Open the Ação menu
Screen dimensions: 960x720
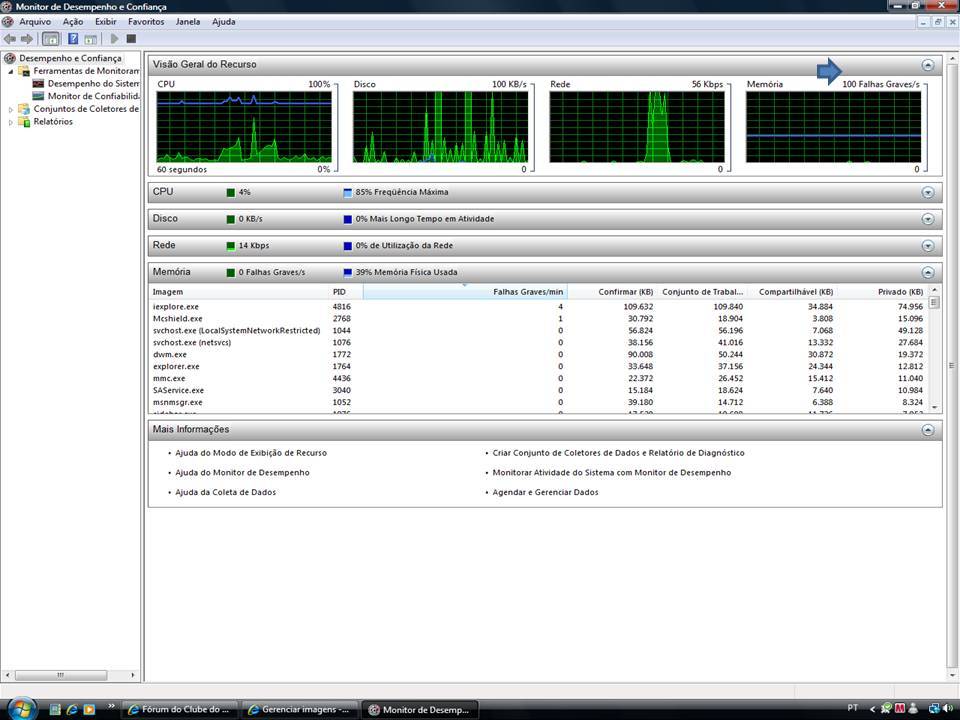(73, 21)
